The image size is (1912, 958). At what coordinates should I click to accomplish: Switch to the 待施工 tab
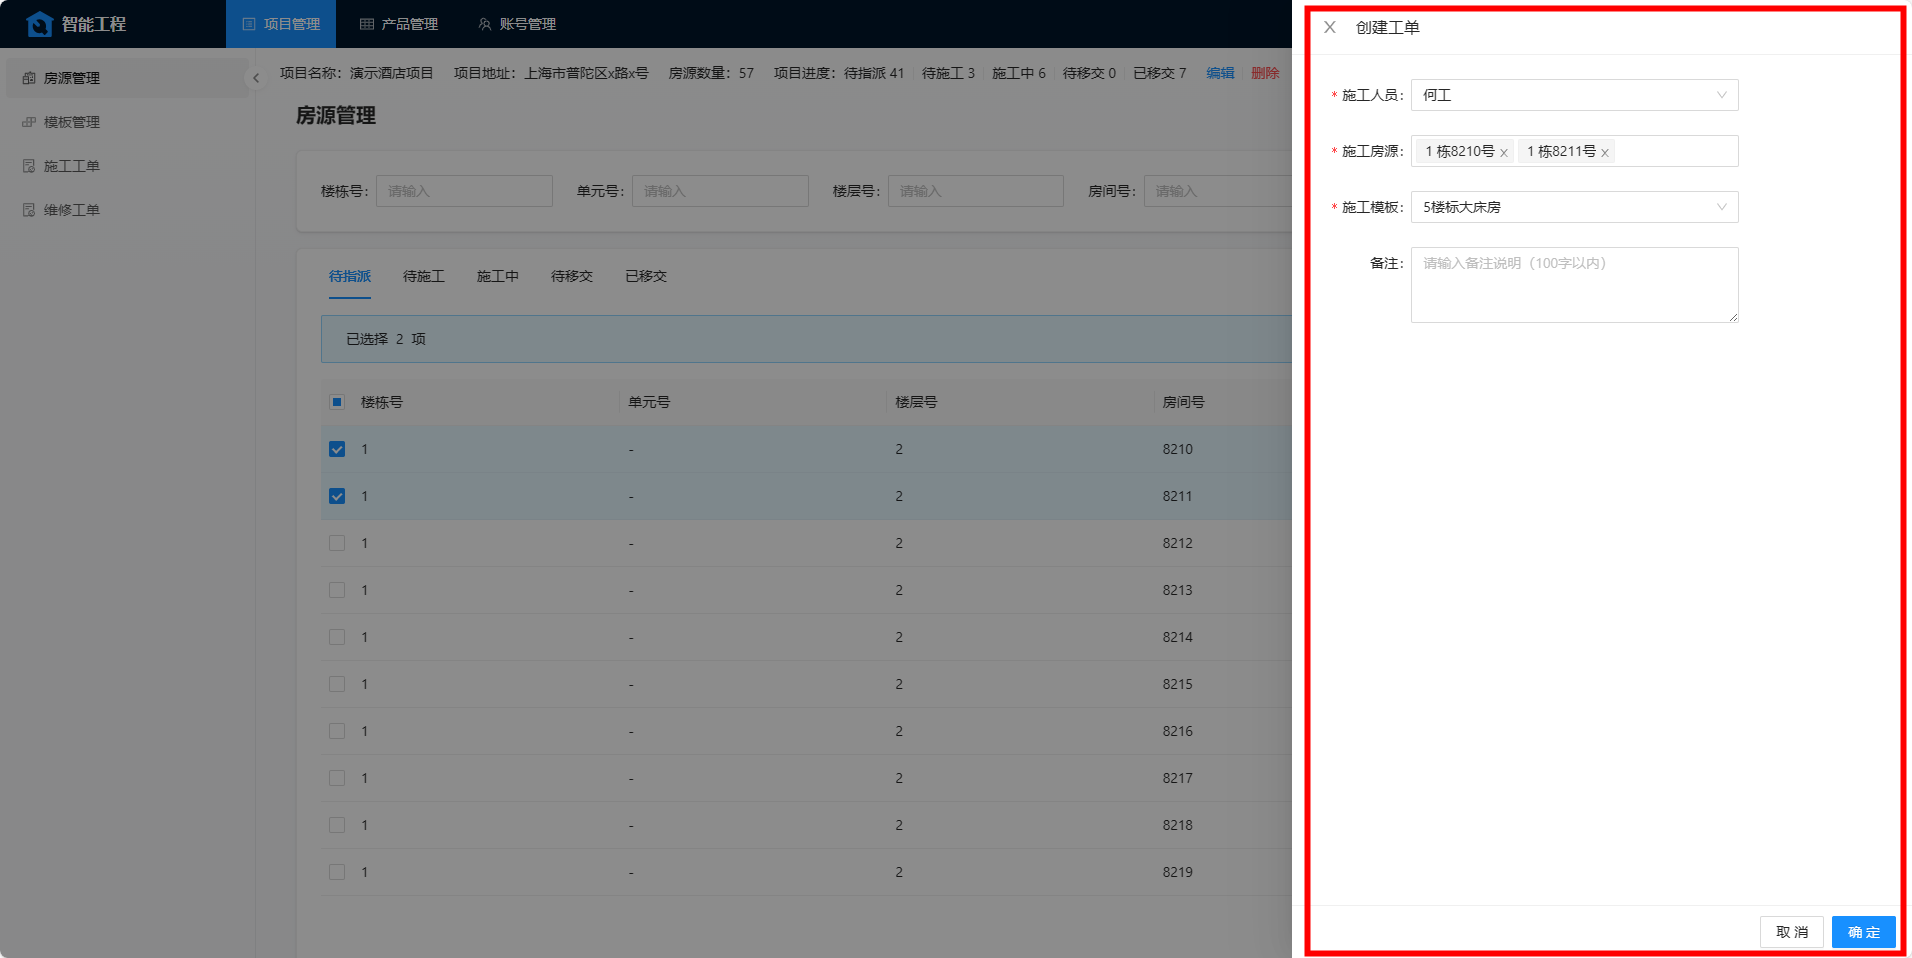pyautogui.click(x=424, y=276)
